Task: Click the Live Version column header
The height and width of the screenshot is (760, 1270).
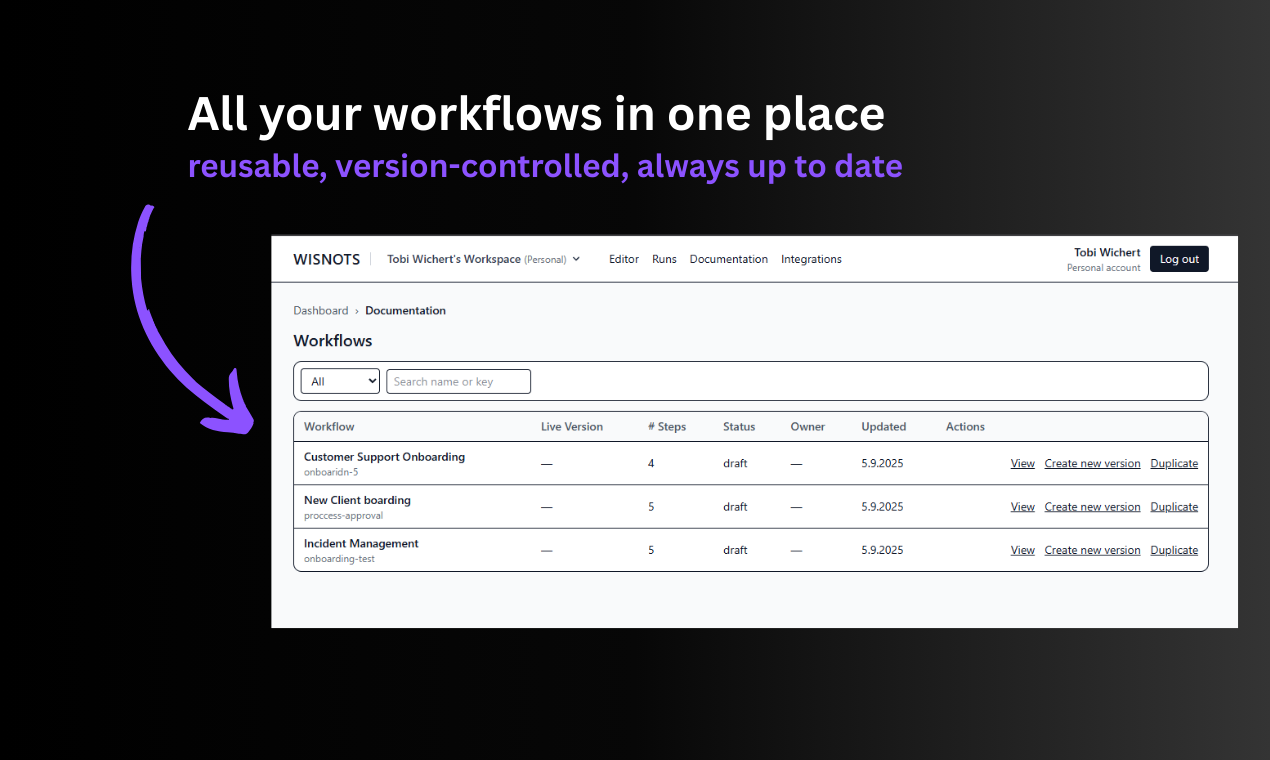Action: pos(572,427)
